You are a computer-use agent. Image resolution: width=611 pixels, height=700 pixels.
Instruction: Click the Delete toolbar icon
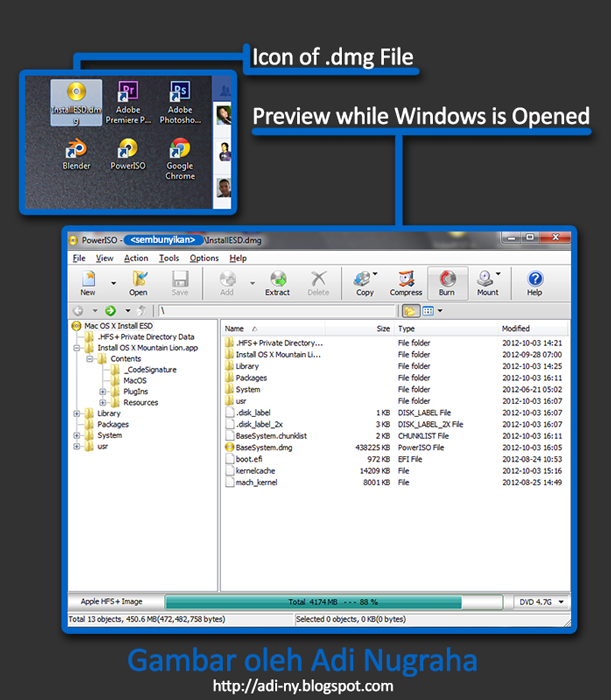coord(318,283)
